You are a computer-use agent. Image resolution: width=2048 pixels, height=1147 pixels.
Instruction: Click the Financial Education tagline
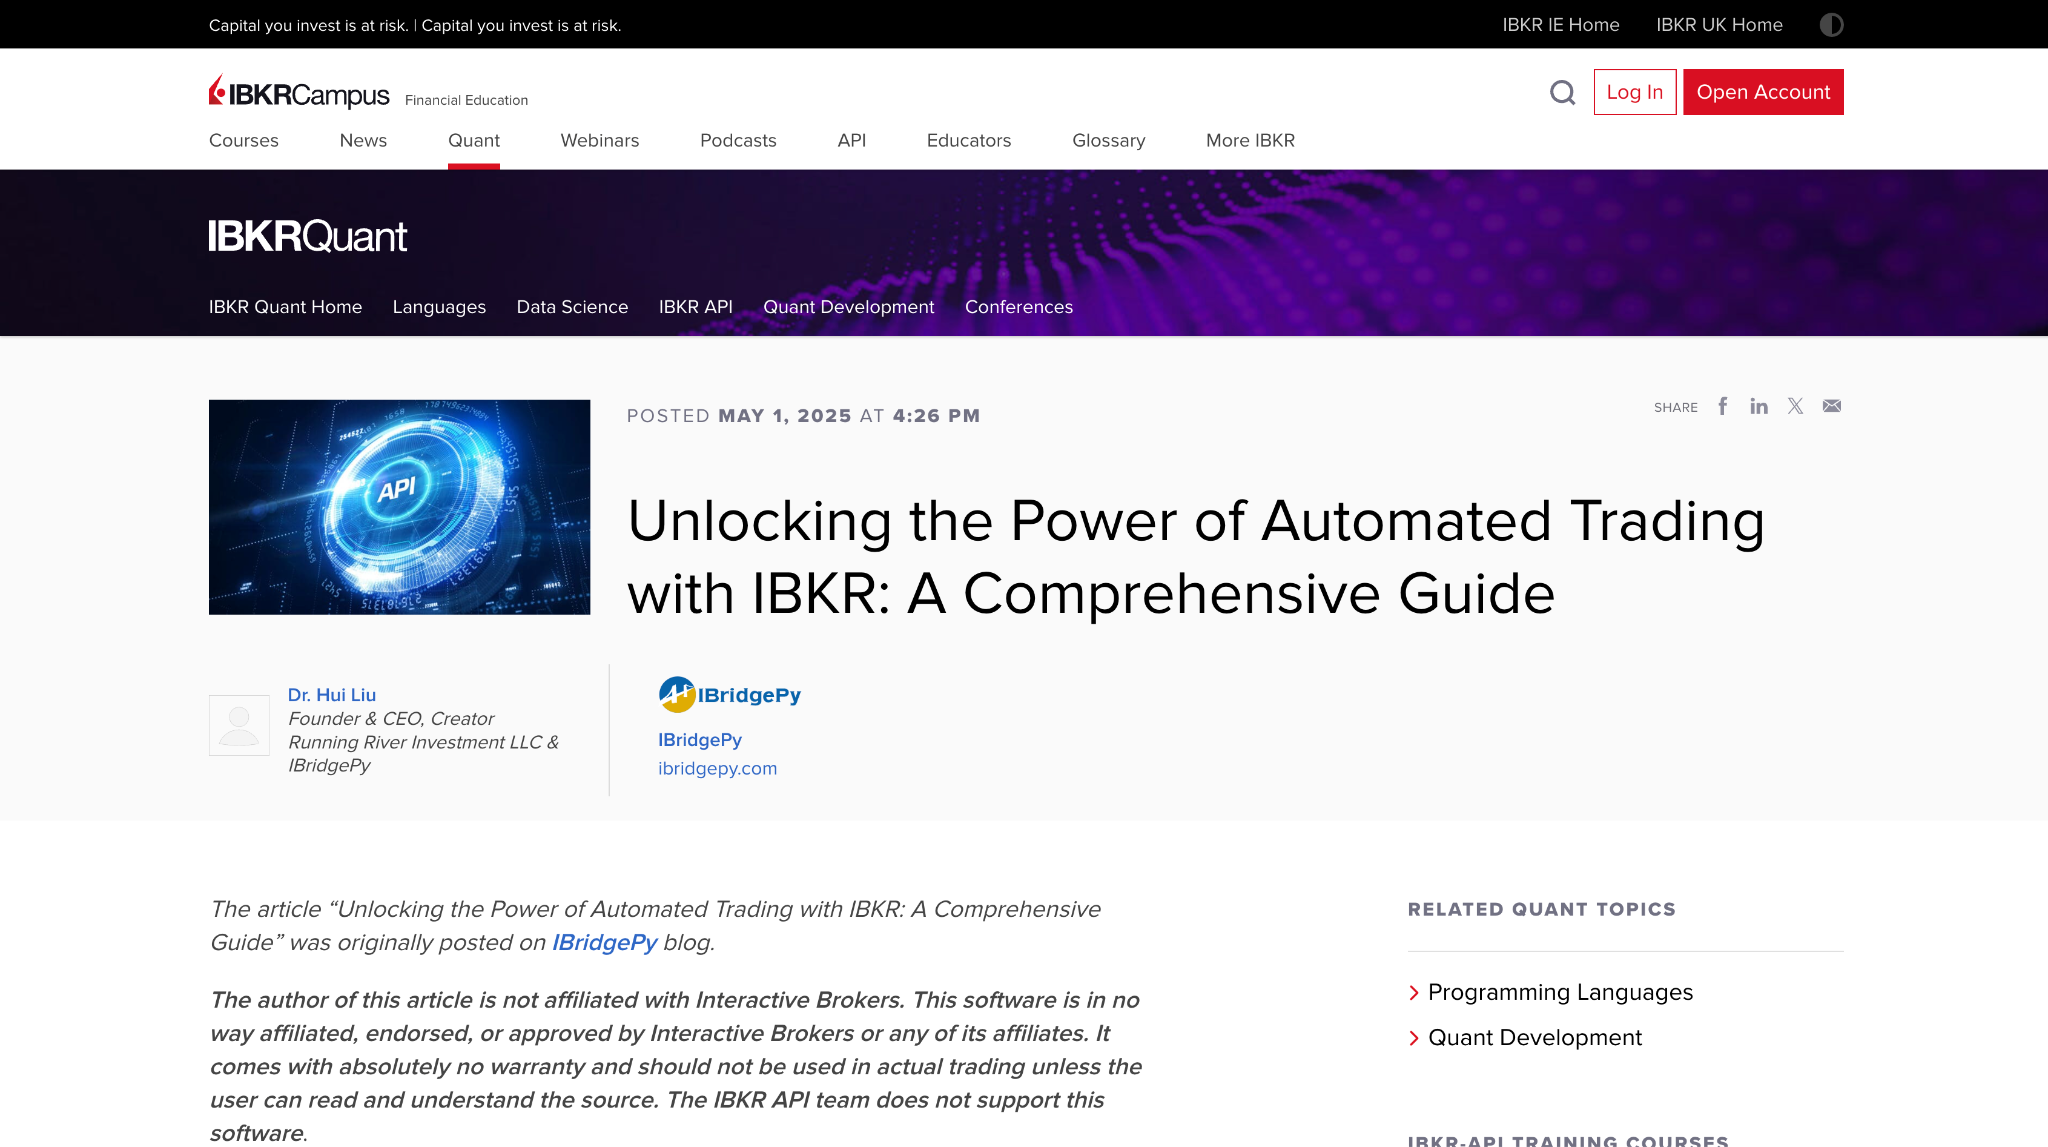466,100
